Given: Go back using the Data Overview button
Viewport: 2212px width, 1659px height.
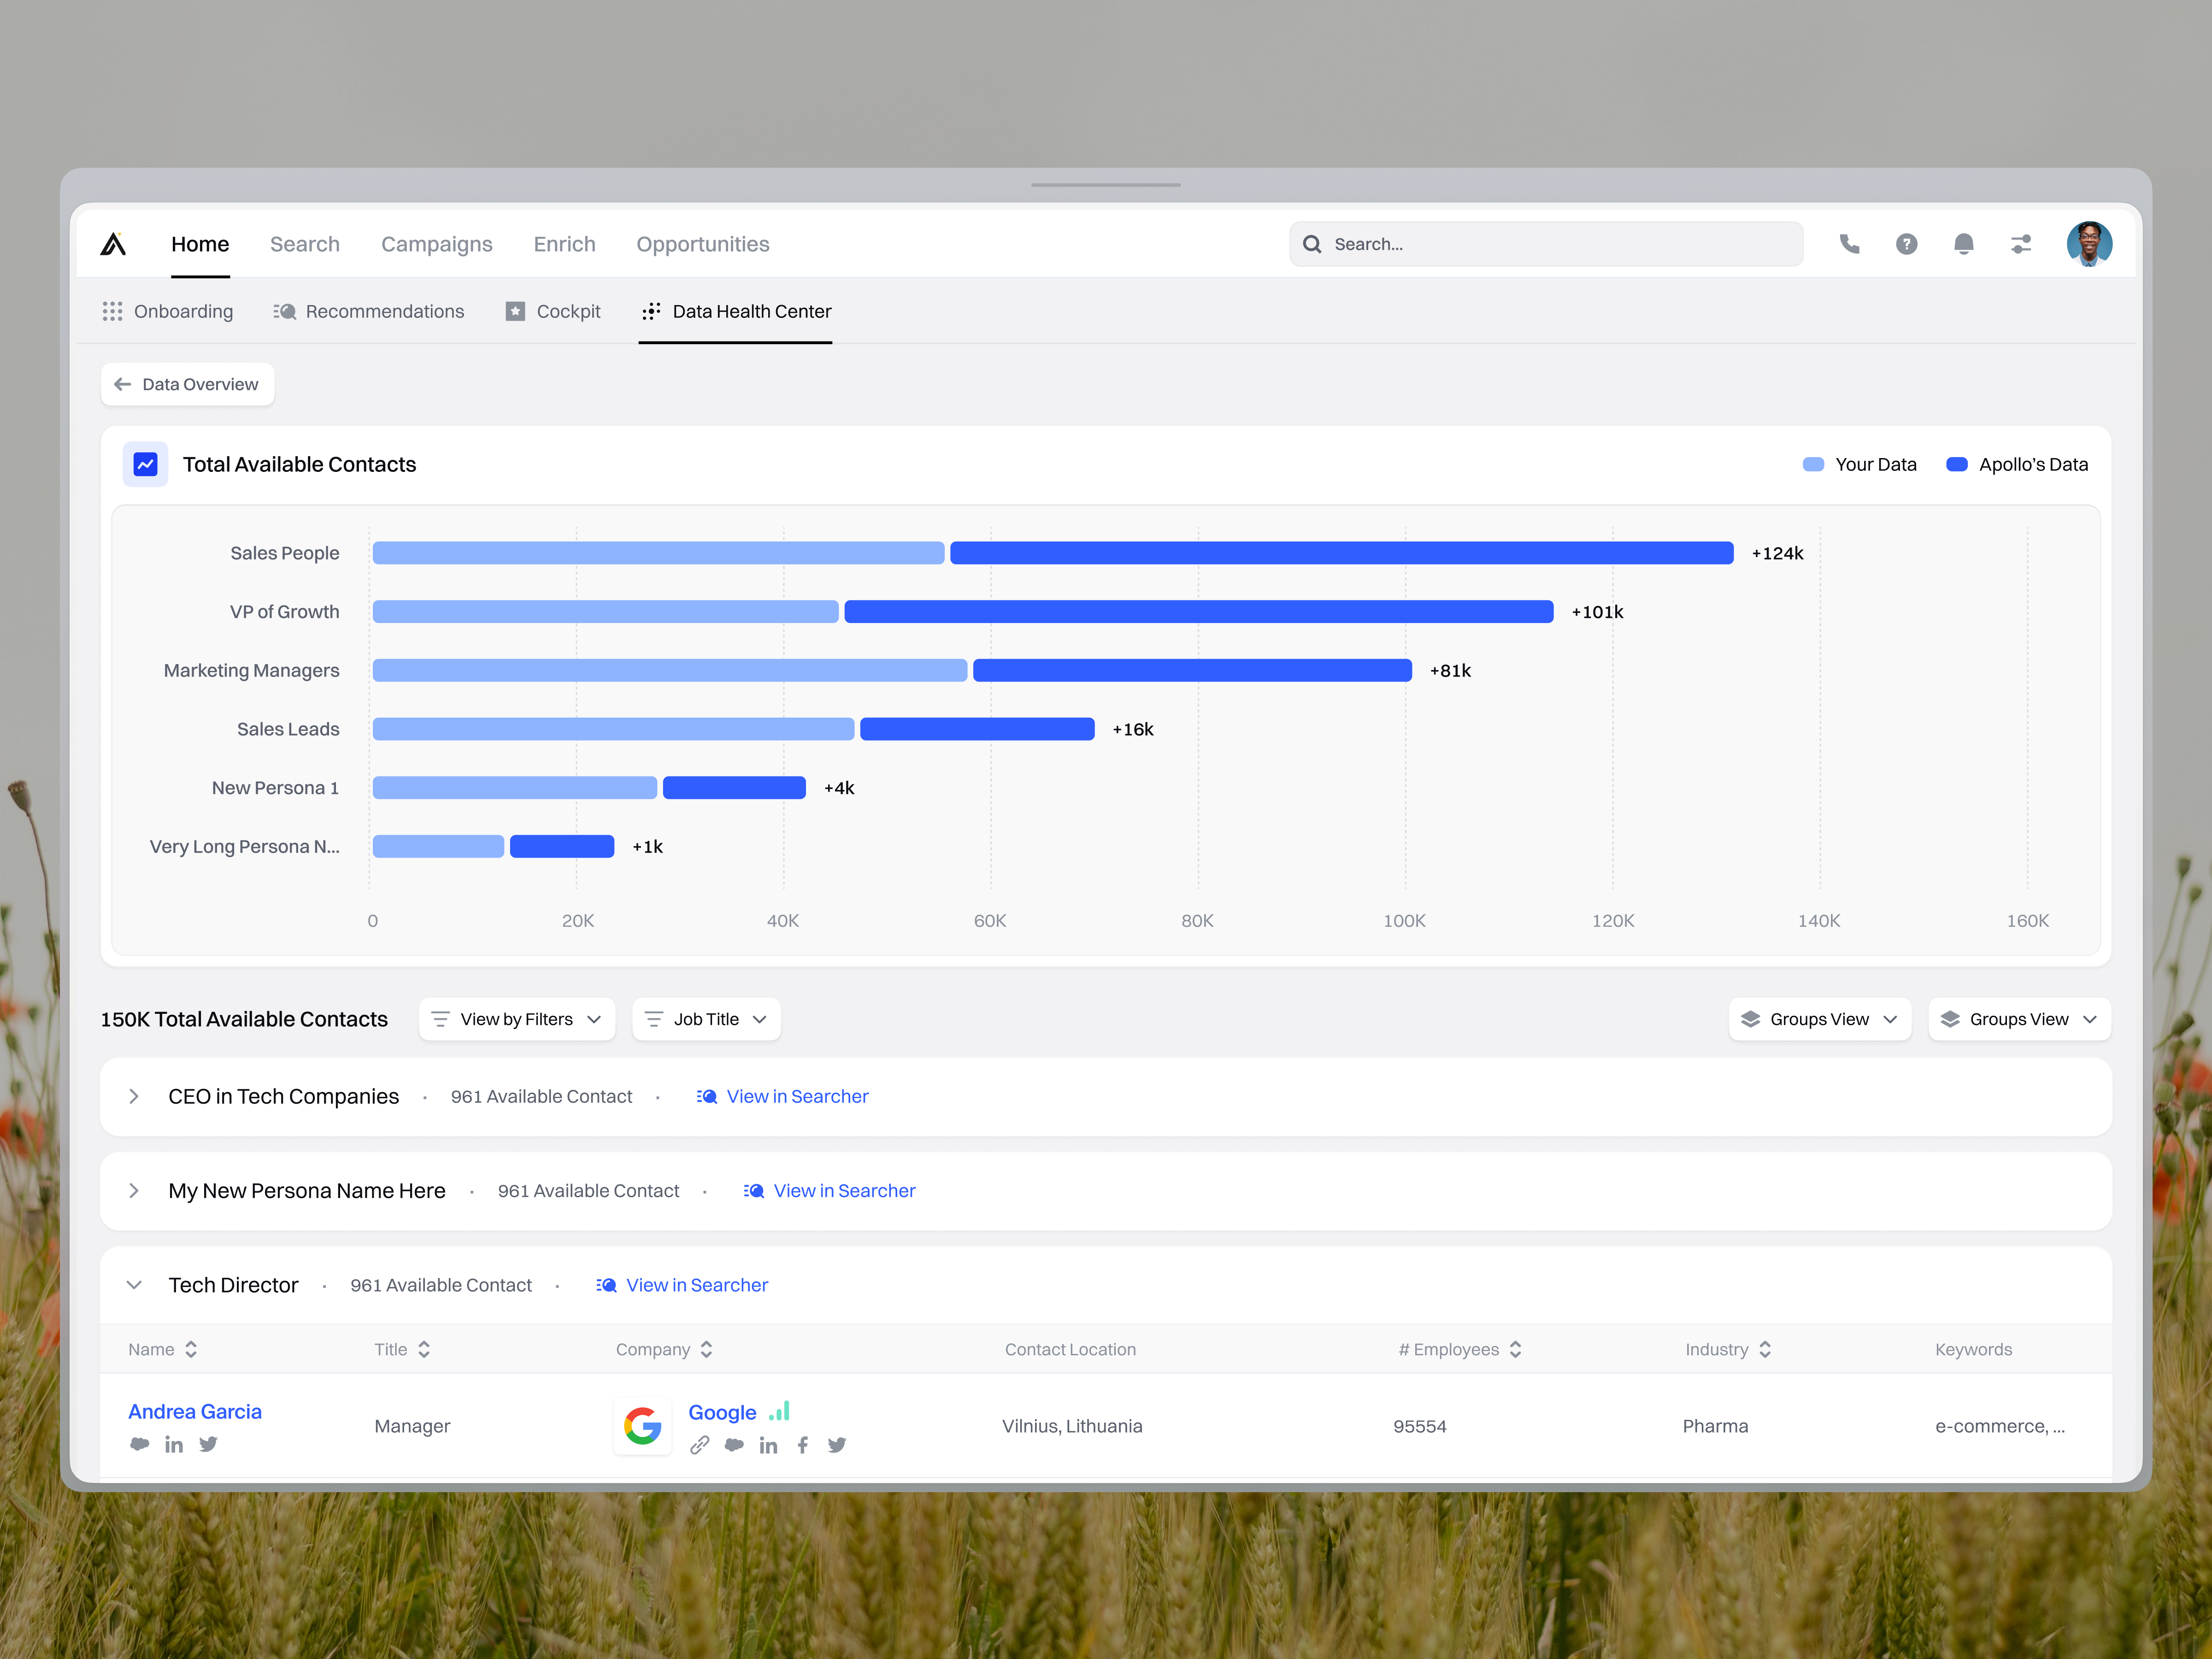Looking at the screenshot, I should [x=187, y=384].
